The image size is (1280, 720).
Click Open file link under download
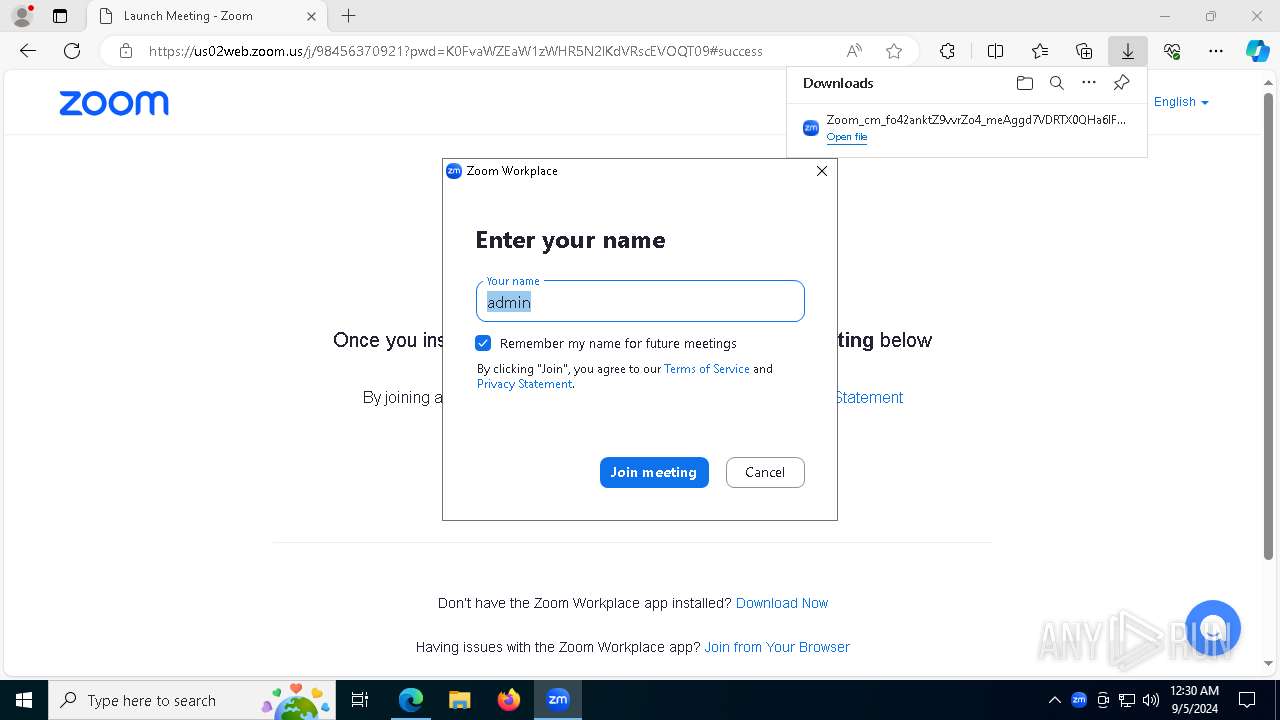(847, 137)
